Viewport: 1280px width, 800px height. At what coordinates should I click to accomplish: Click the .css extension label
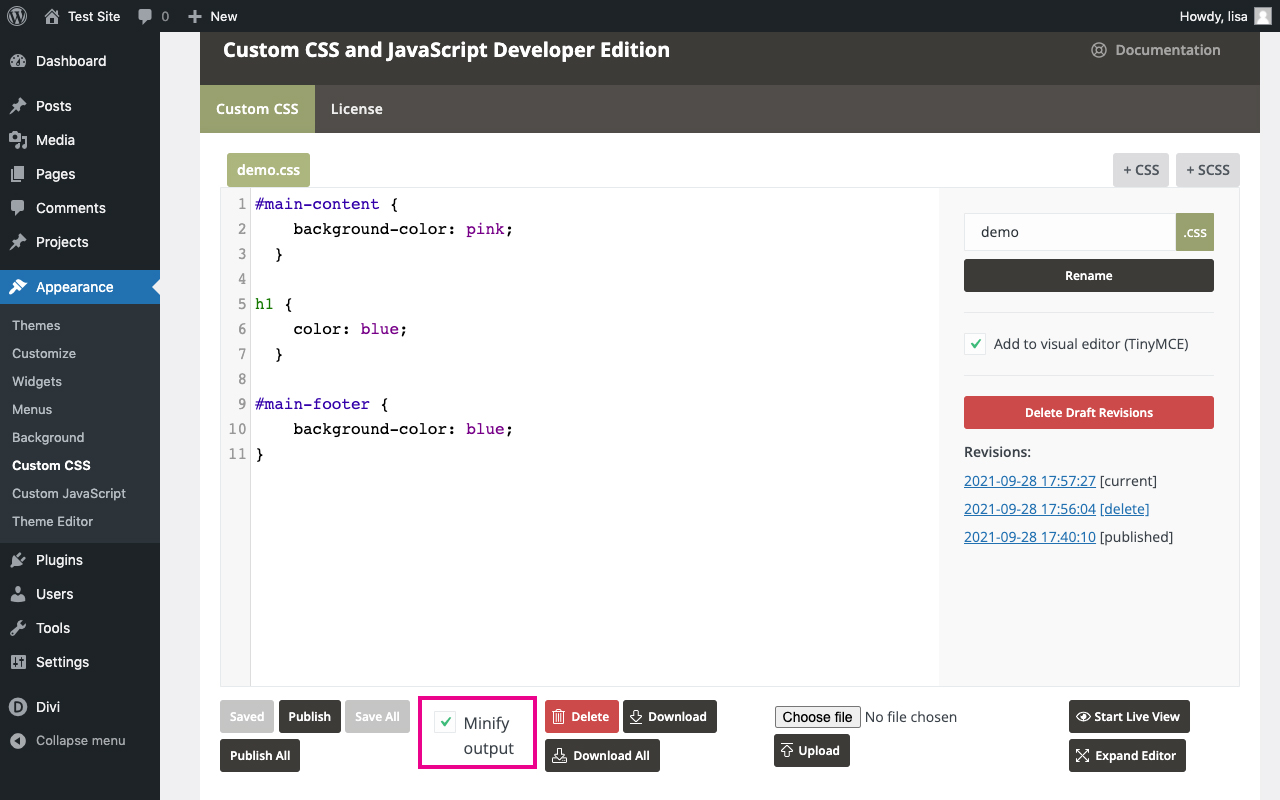click(x=1195, y=232)
